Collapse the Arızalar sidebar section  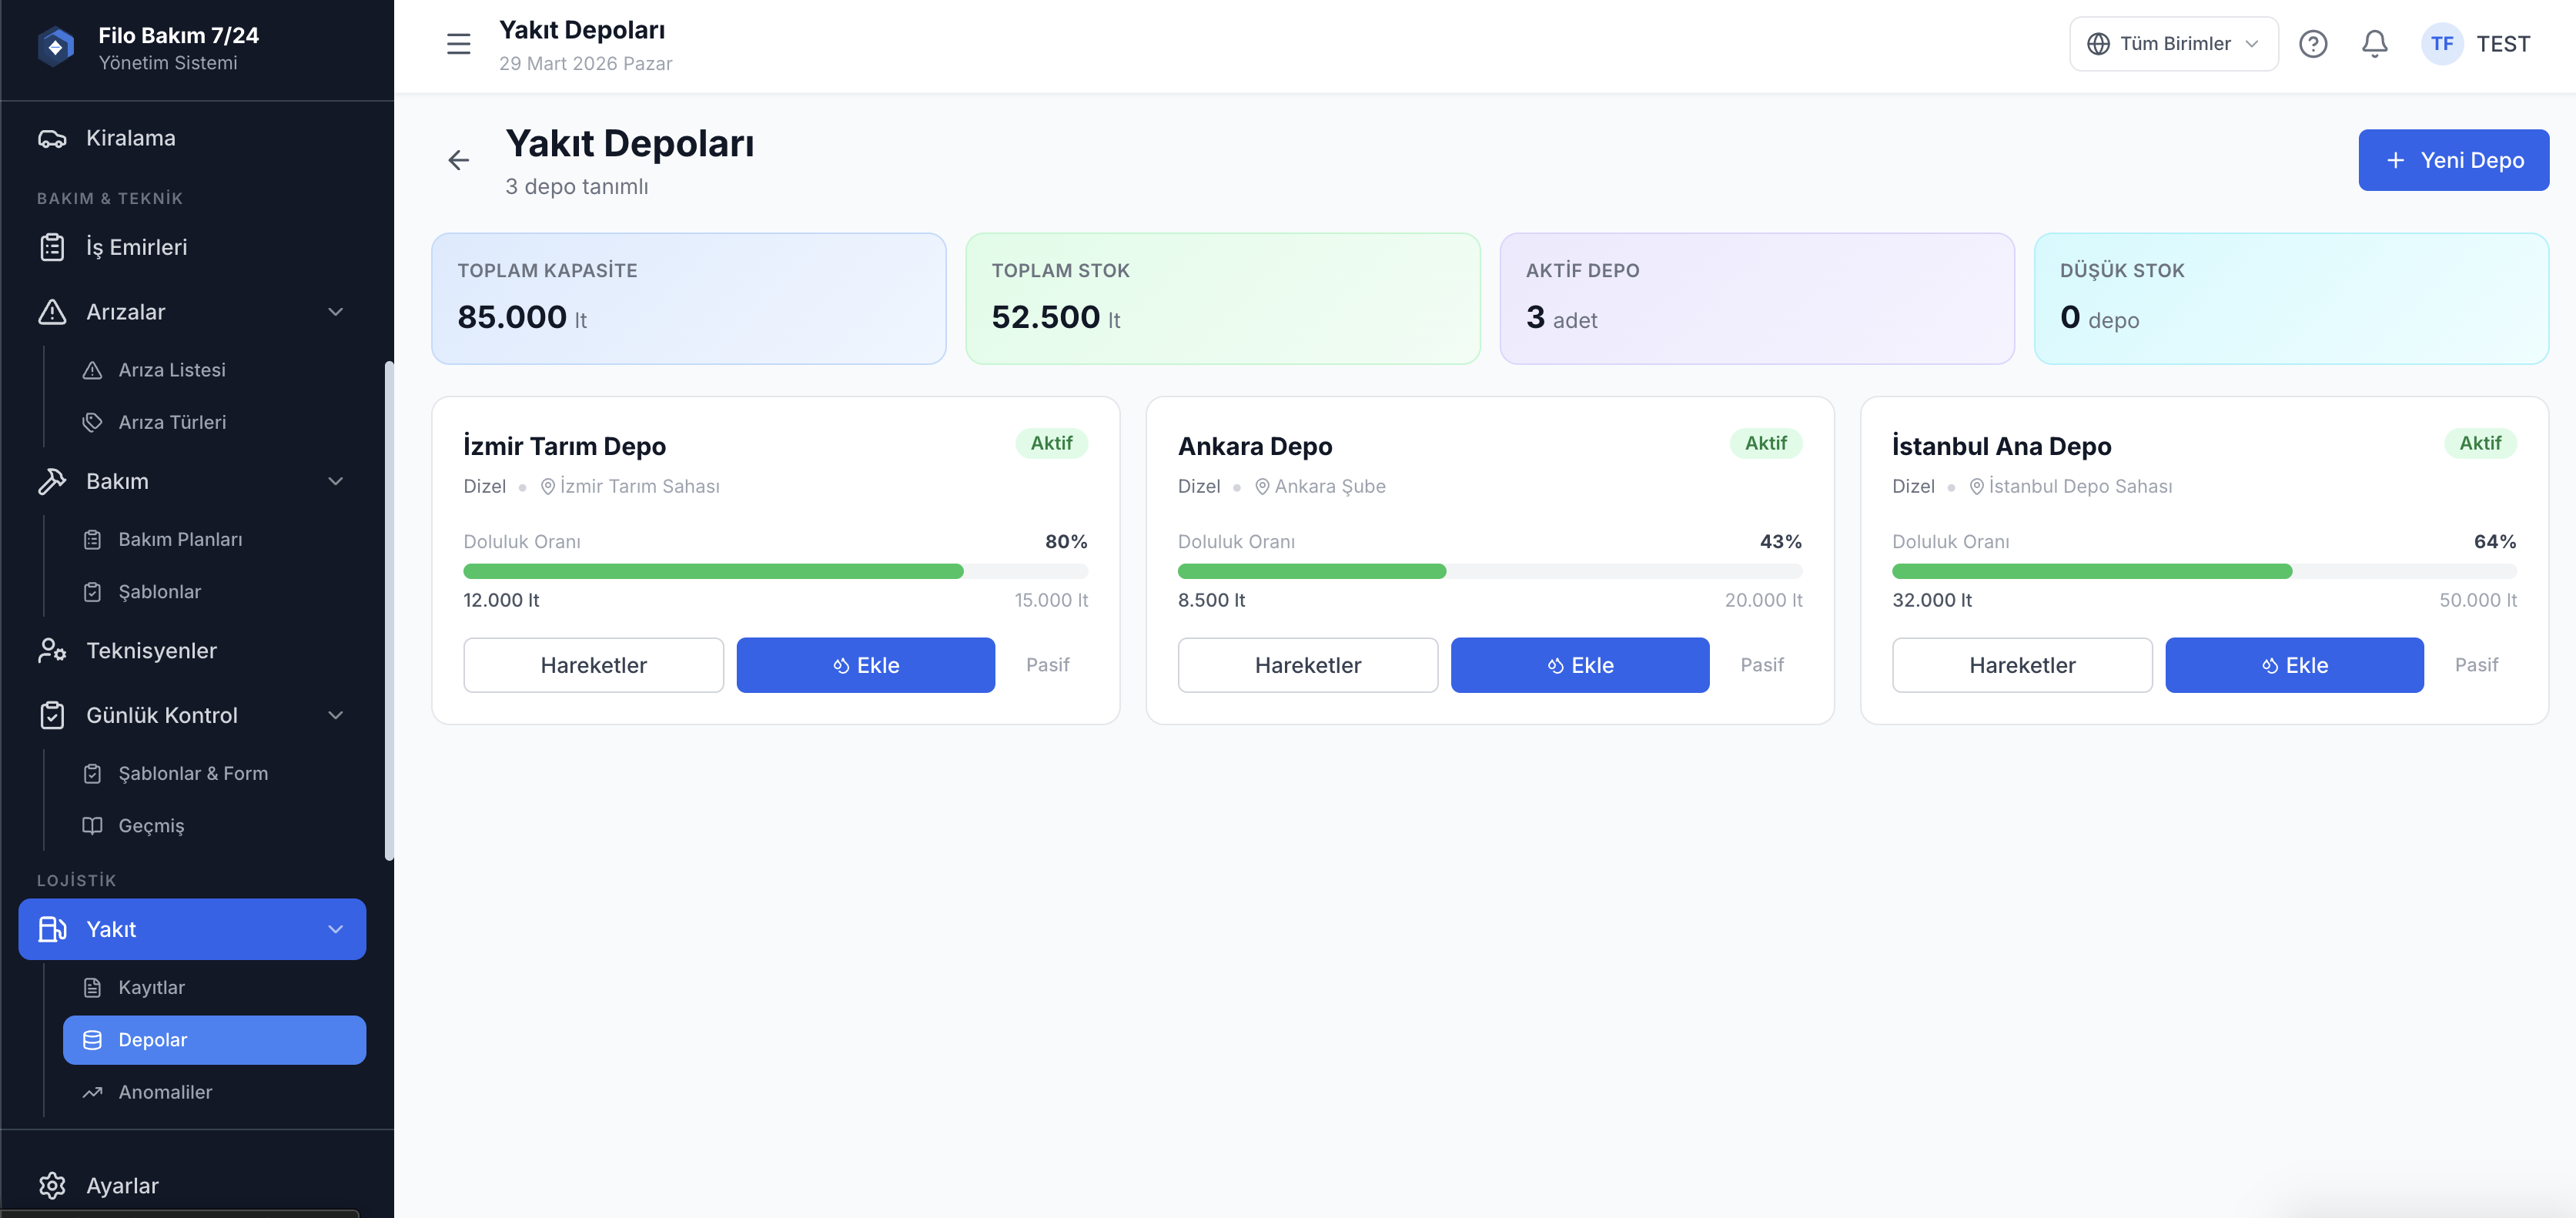(x=335, y=312)
